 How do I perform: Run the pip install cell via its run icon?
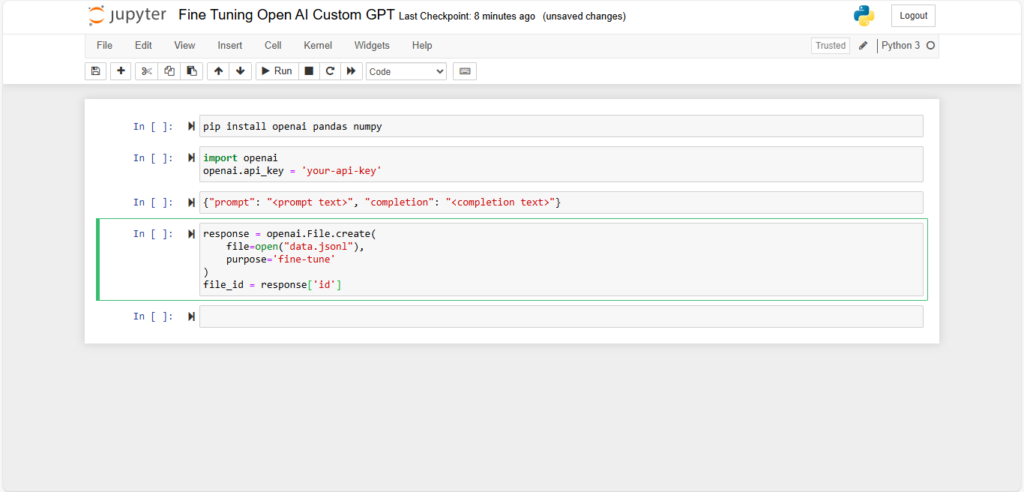point(191,127)
